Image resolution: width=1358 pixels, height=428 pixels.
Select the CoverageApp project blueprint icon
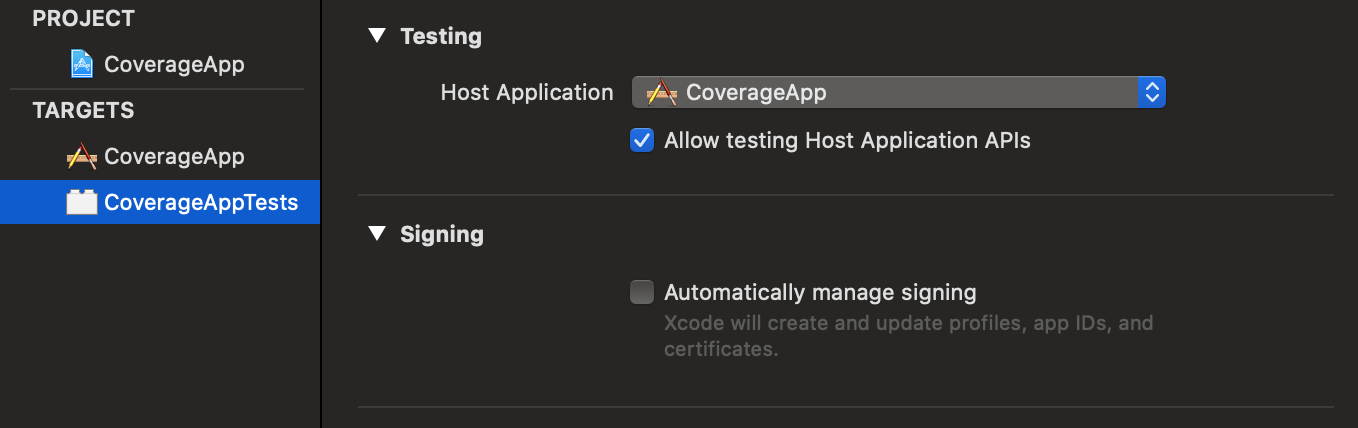[x=82, y=65]
